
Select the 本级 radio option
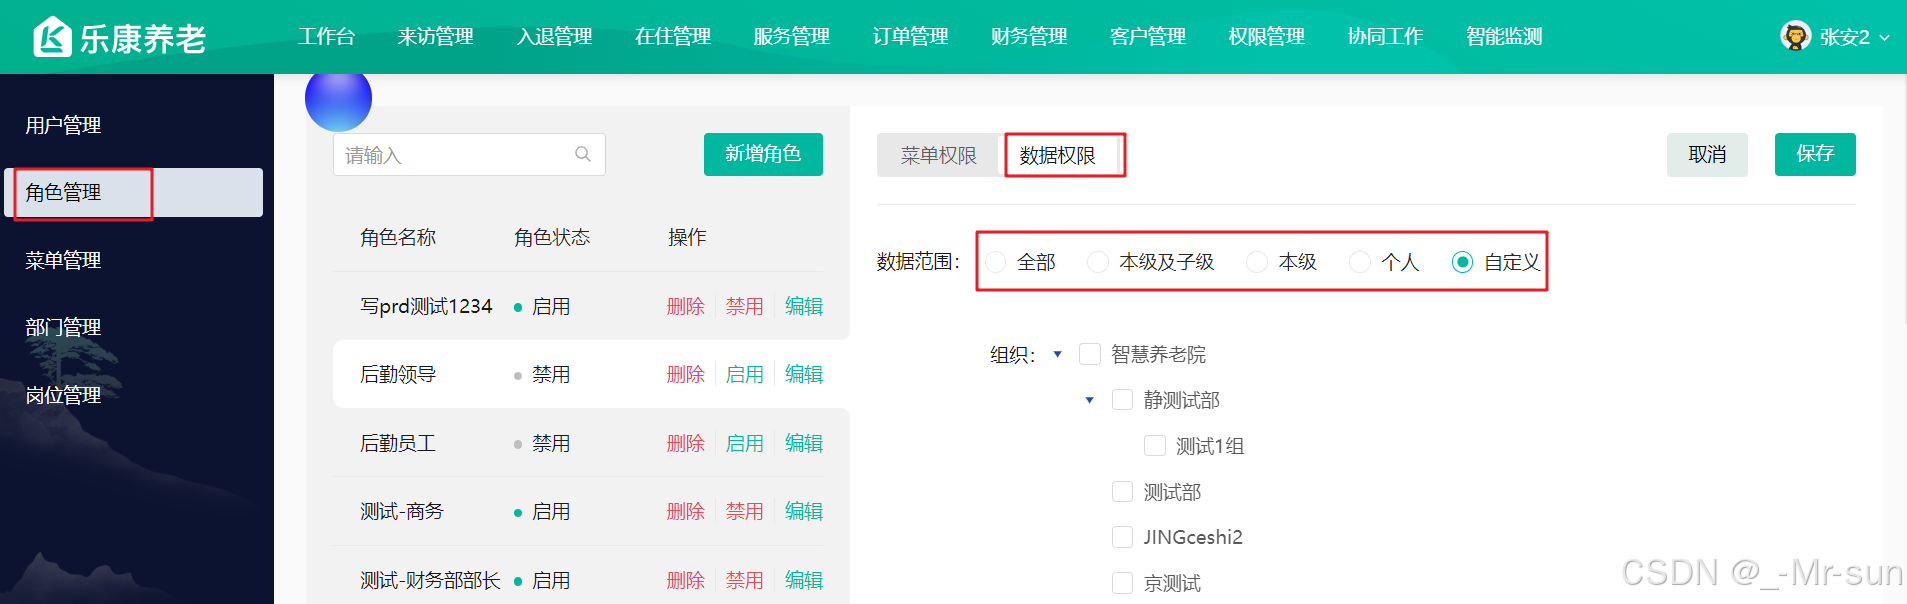point(1257,262)
